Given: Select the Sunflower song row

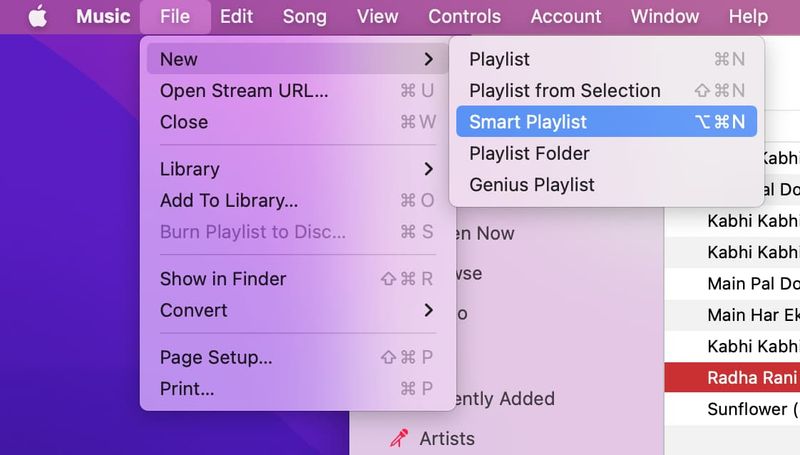Looking at the screenshot, I should pos(732,409).
